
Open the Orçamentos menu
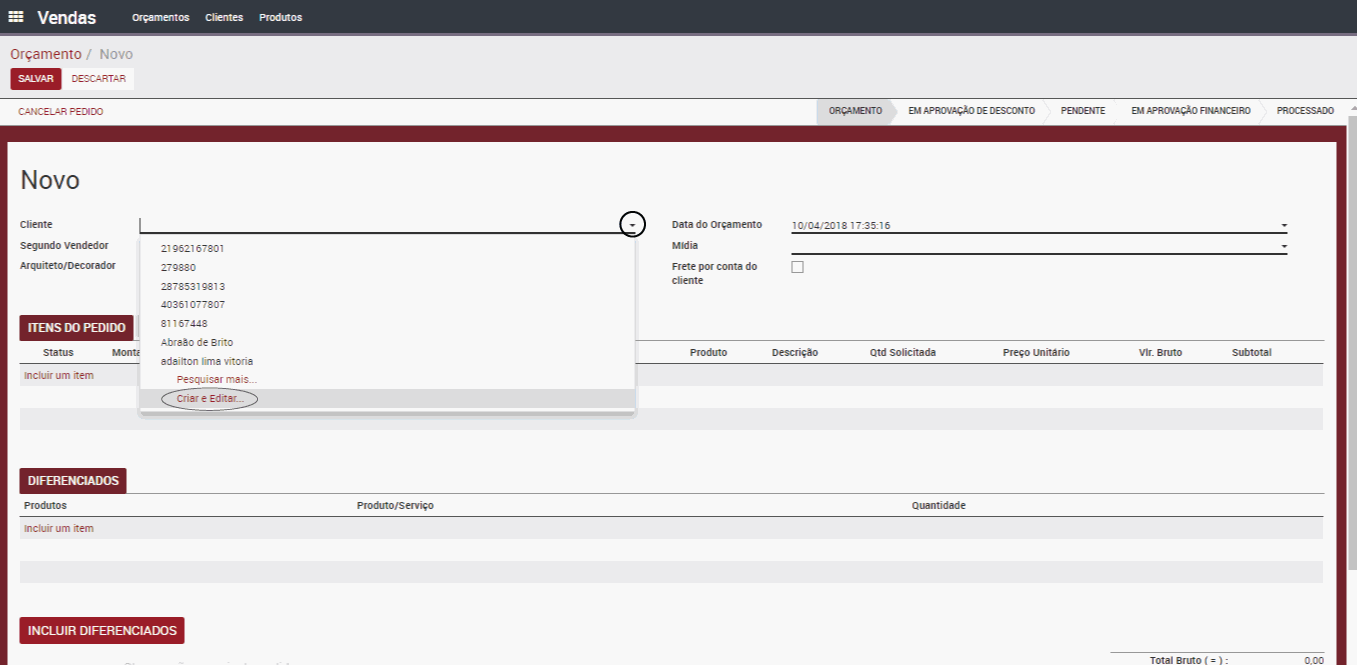click(160, 17)
